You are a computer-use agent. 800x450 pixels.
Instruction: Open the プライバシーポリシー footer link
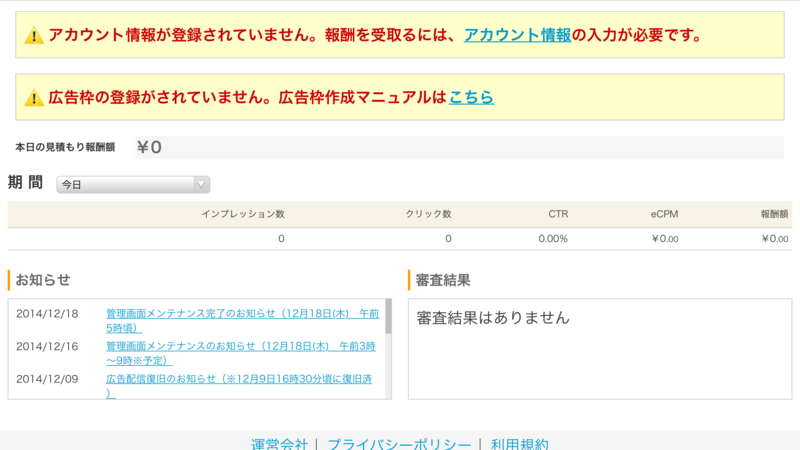(399, 443)
